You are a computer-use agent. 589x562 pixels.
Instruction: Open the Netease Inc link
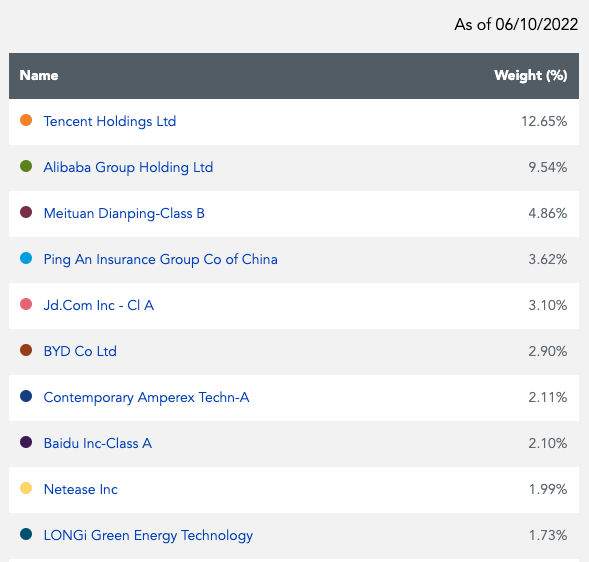tap(81, 489)
